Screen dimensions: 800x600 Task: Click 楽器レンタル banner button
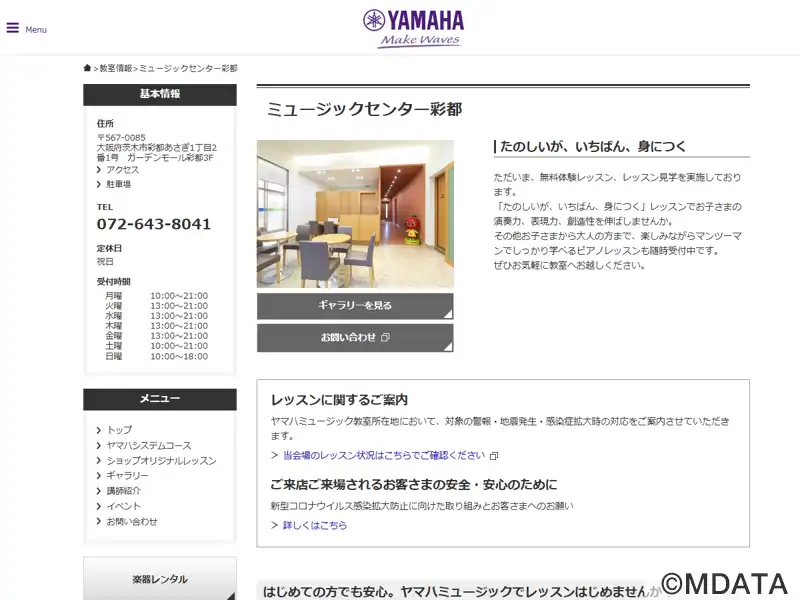point(160,579)
